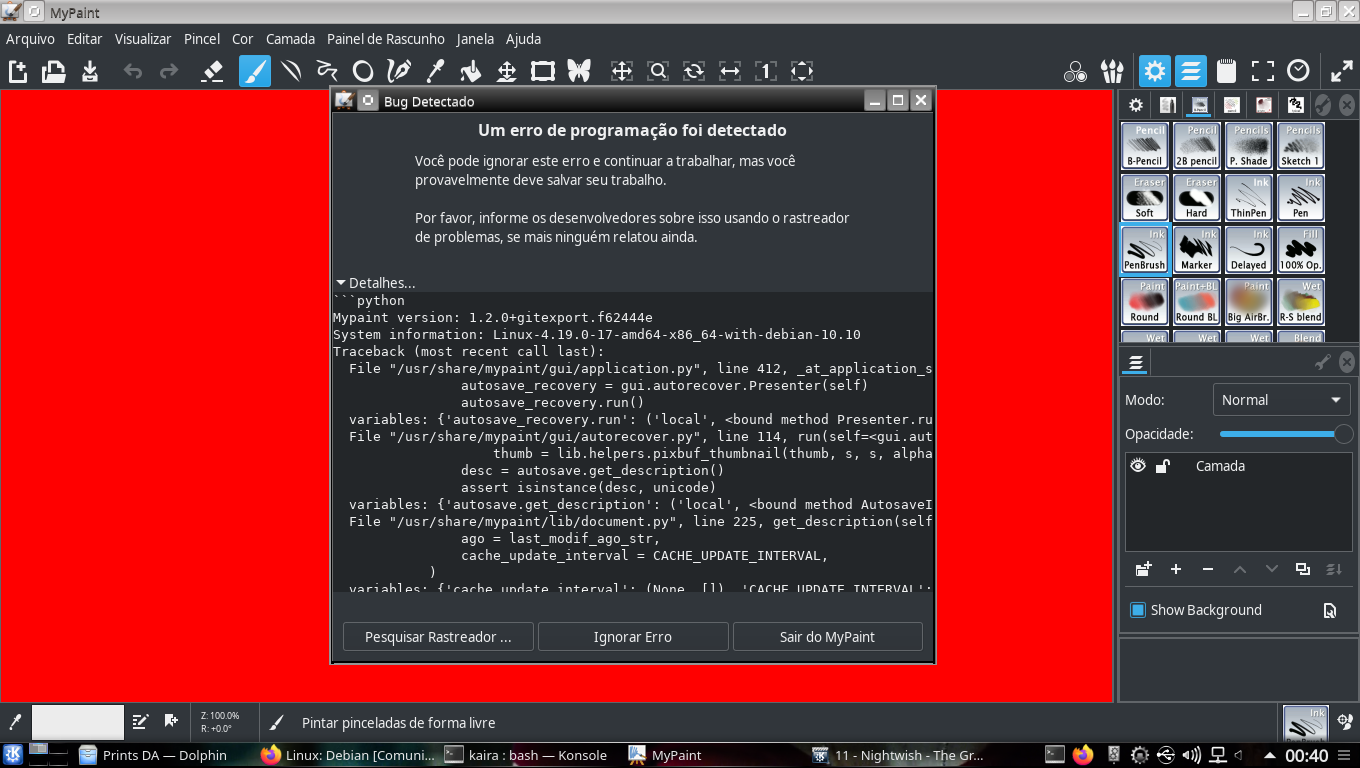Open the KDE application launcher

13,755
